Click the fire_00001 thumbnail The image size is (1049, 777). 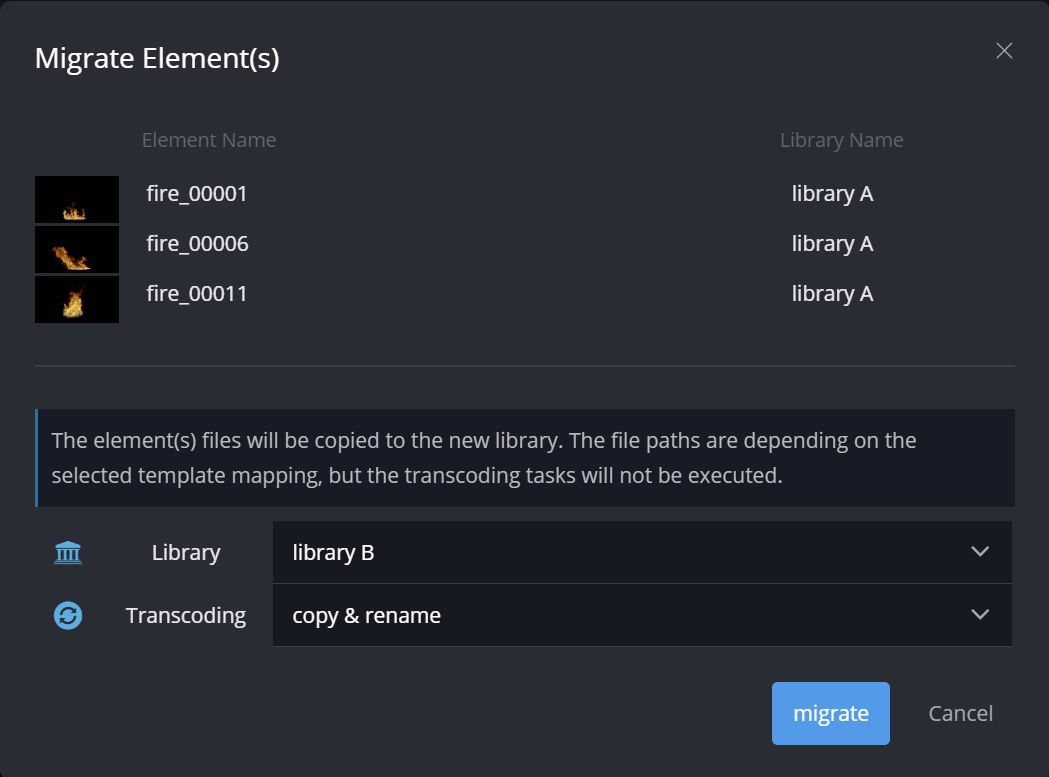77,199
